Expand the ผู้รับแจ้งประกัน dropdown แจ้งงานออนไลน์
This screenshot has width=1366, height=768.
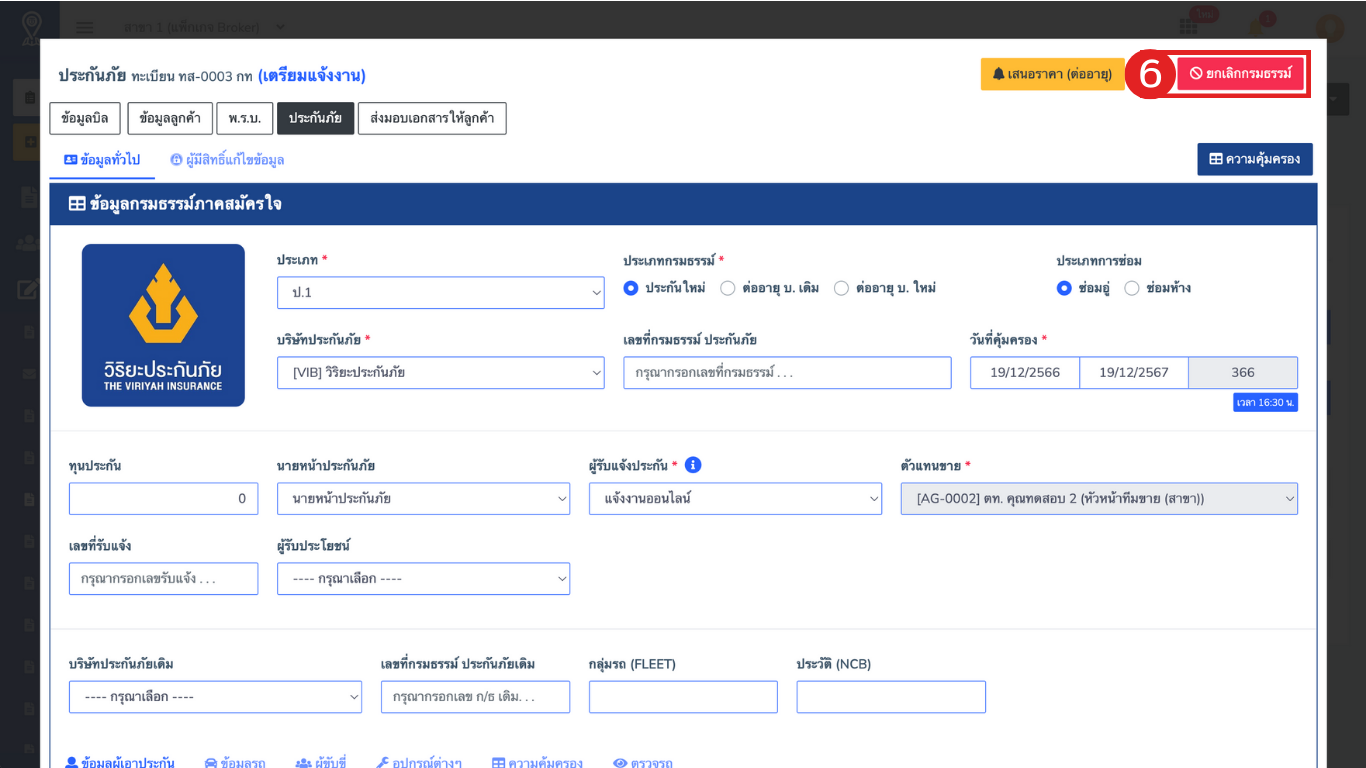coord(736,498)
